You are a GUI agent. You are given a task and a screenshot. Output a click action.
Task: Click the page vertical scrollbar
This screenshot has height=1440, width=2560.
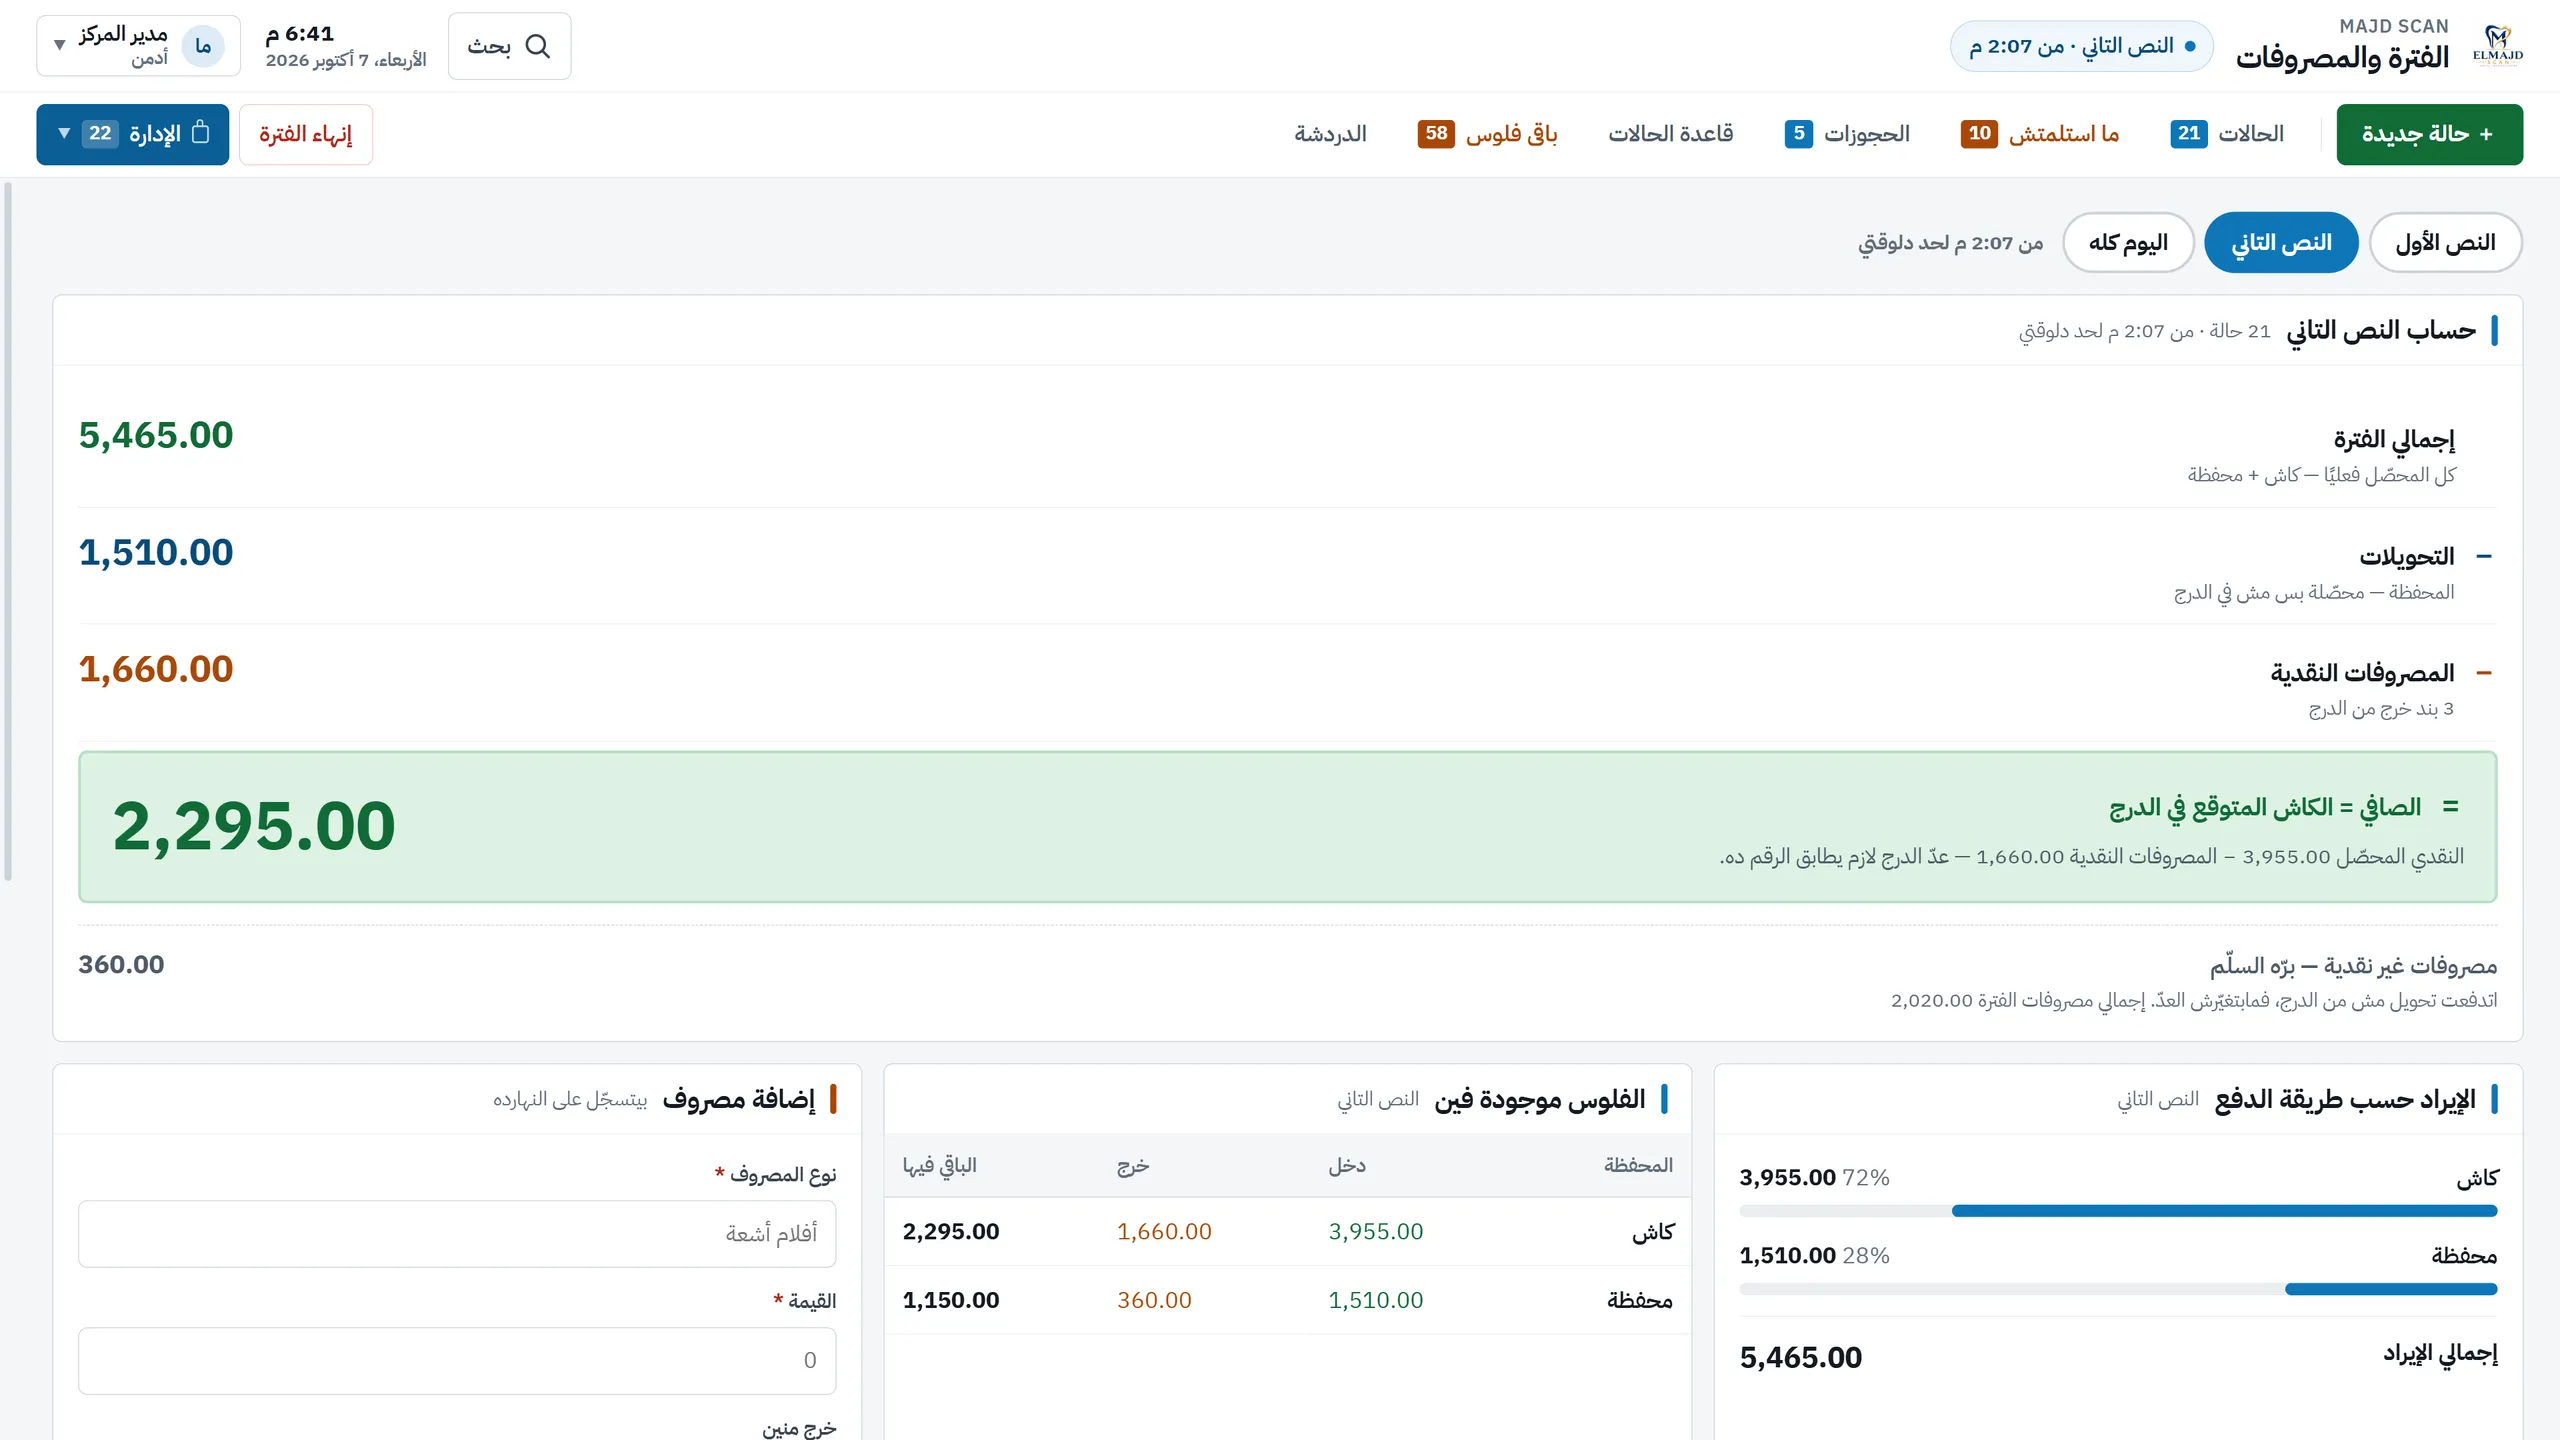pos(8,530)
